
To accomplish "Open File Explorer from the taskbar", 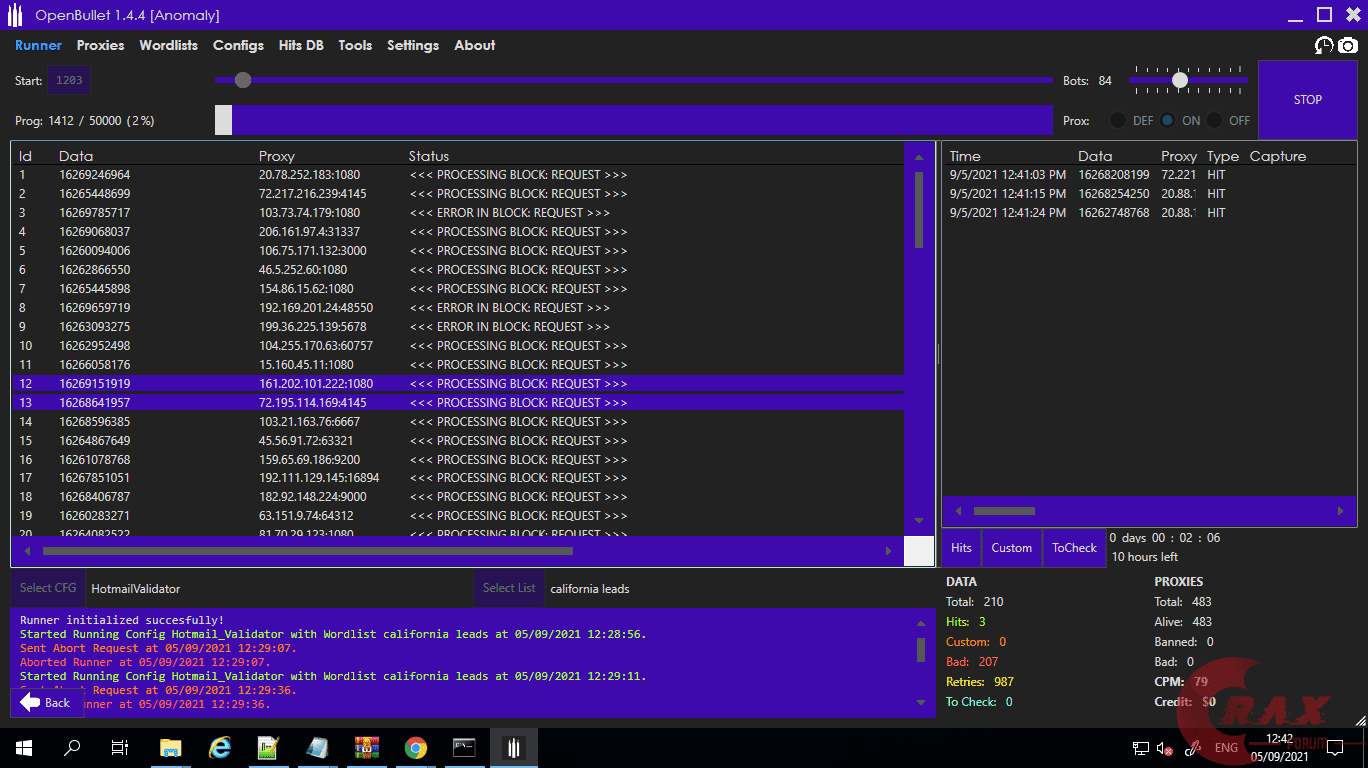I will click(171, 748).
